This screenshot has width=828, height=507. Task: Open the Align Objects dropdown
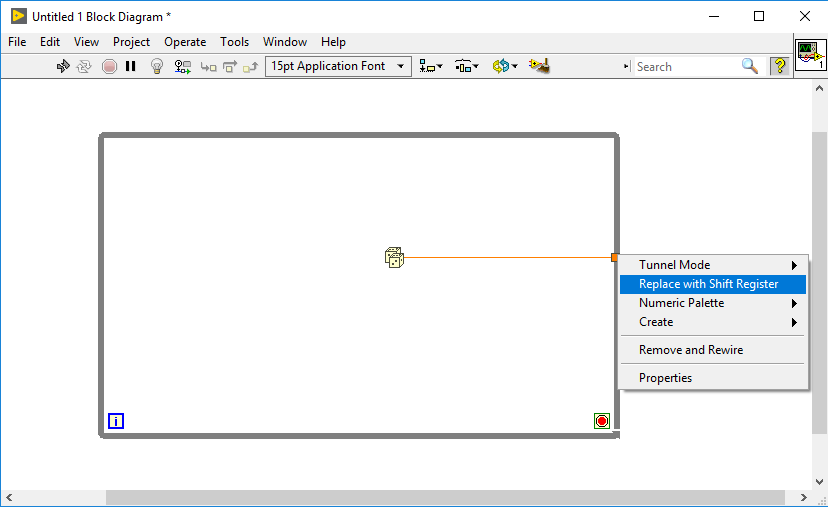click(431, 66)
